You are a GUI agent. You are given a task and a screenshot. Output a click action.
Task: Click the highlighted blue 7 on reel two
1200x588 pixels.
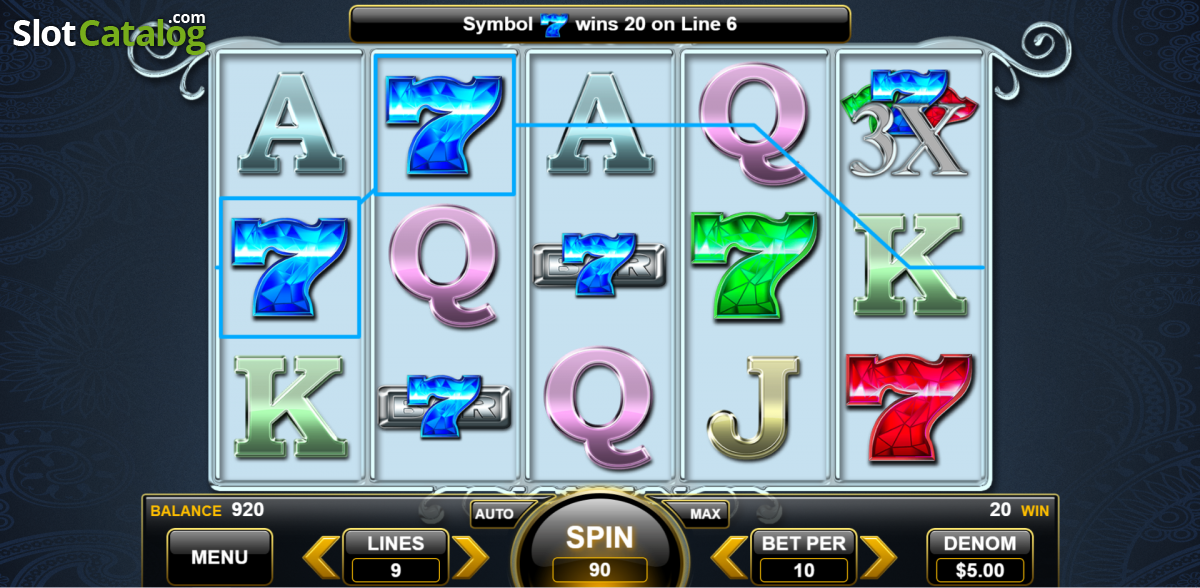(444, 124)
